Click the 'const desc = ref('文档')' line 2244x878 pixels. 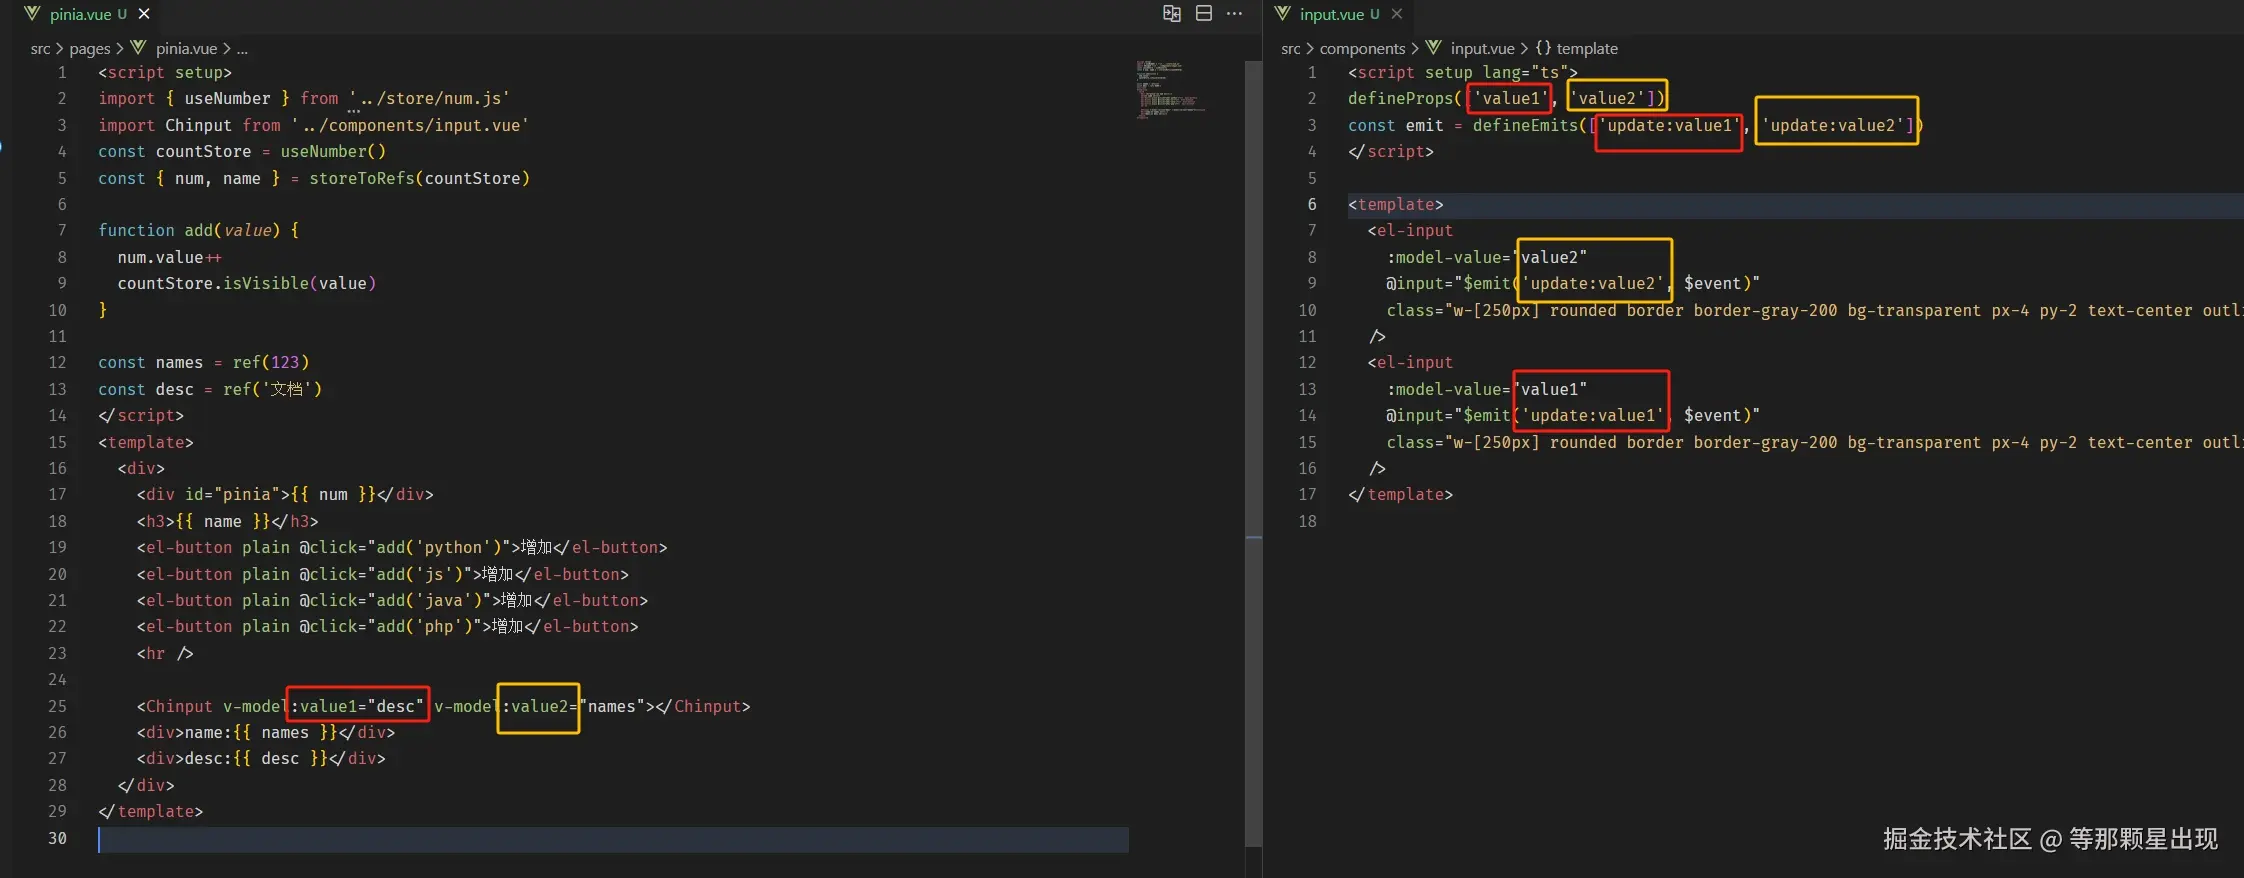tap(210, 389)
